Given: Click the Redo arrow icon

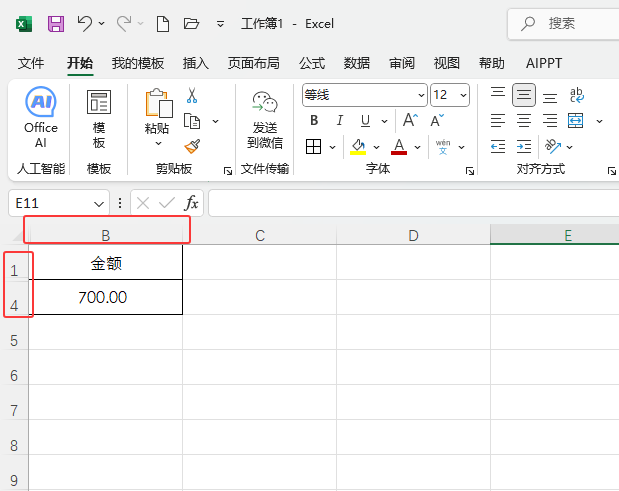Looking at the screenshot, I should click(124, 24).
